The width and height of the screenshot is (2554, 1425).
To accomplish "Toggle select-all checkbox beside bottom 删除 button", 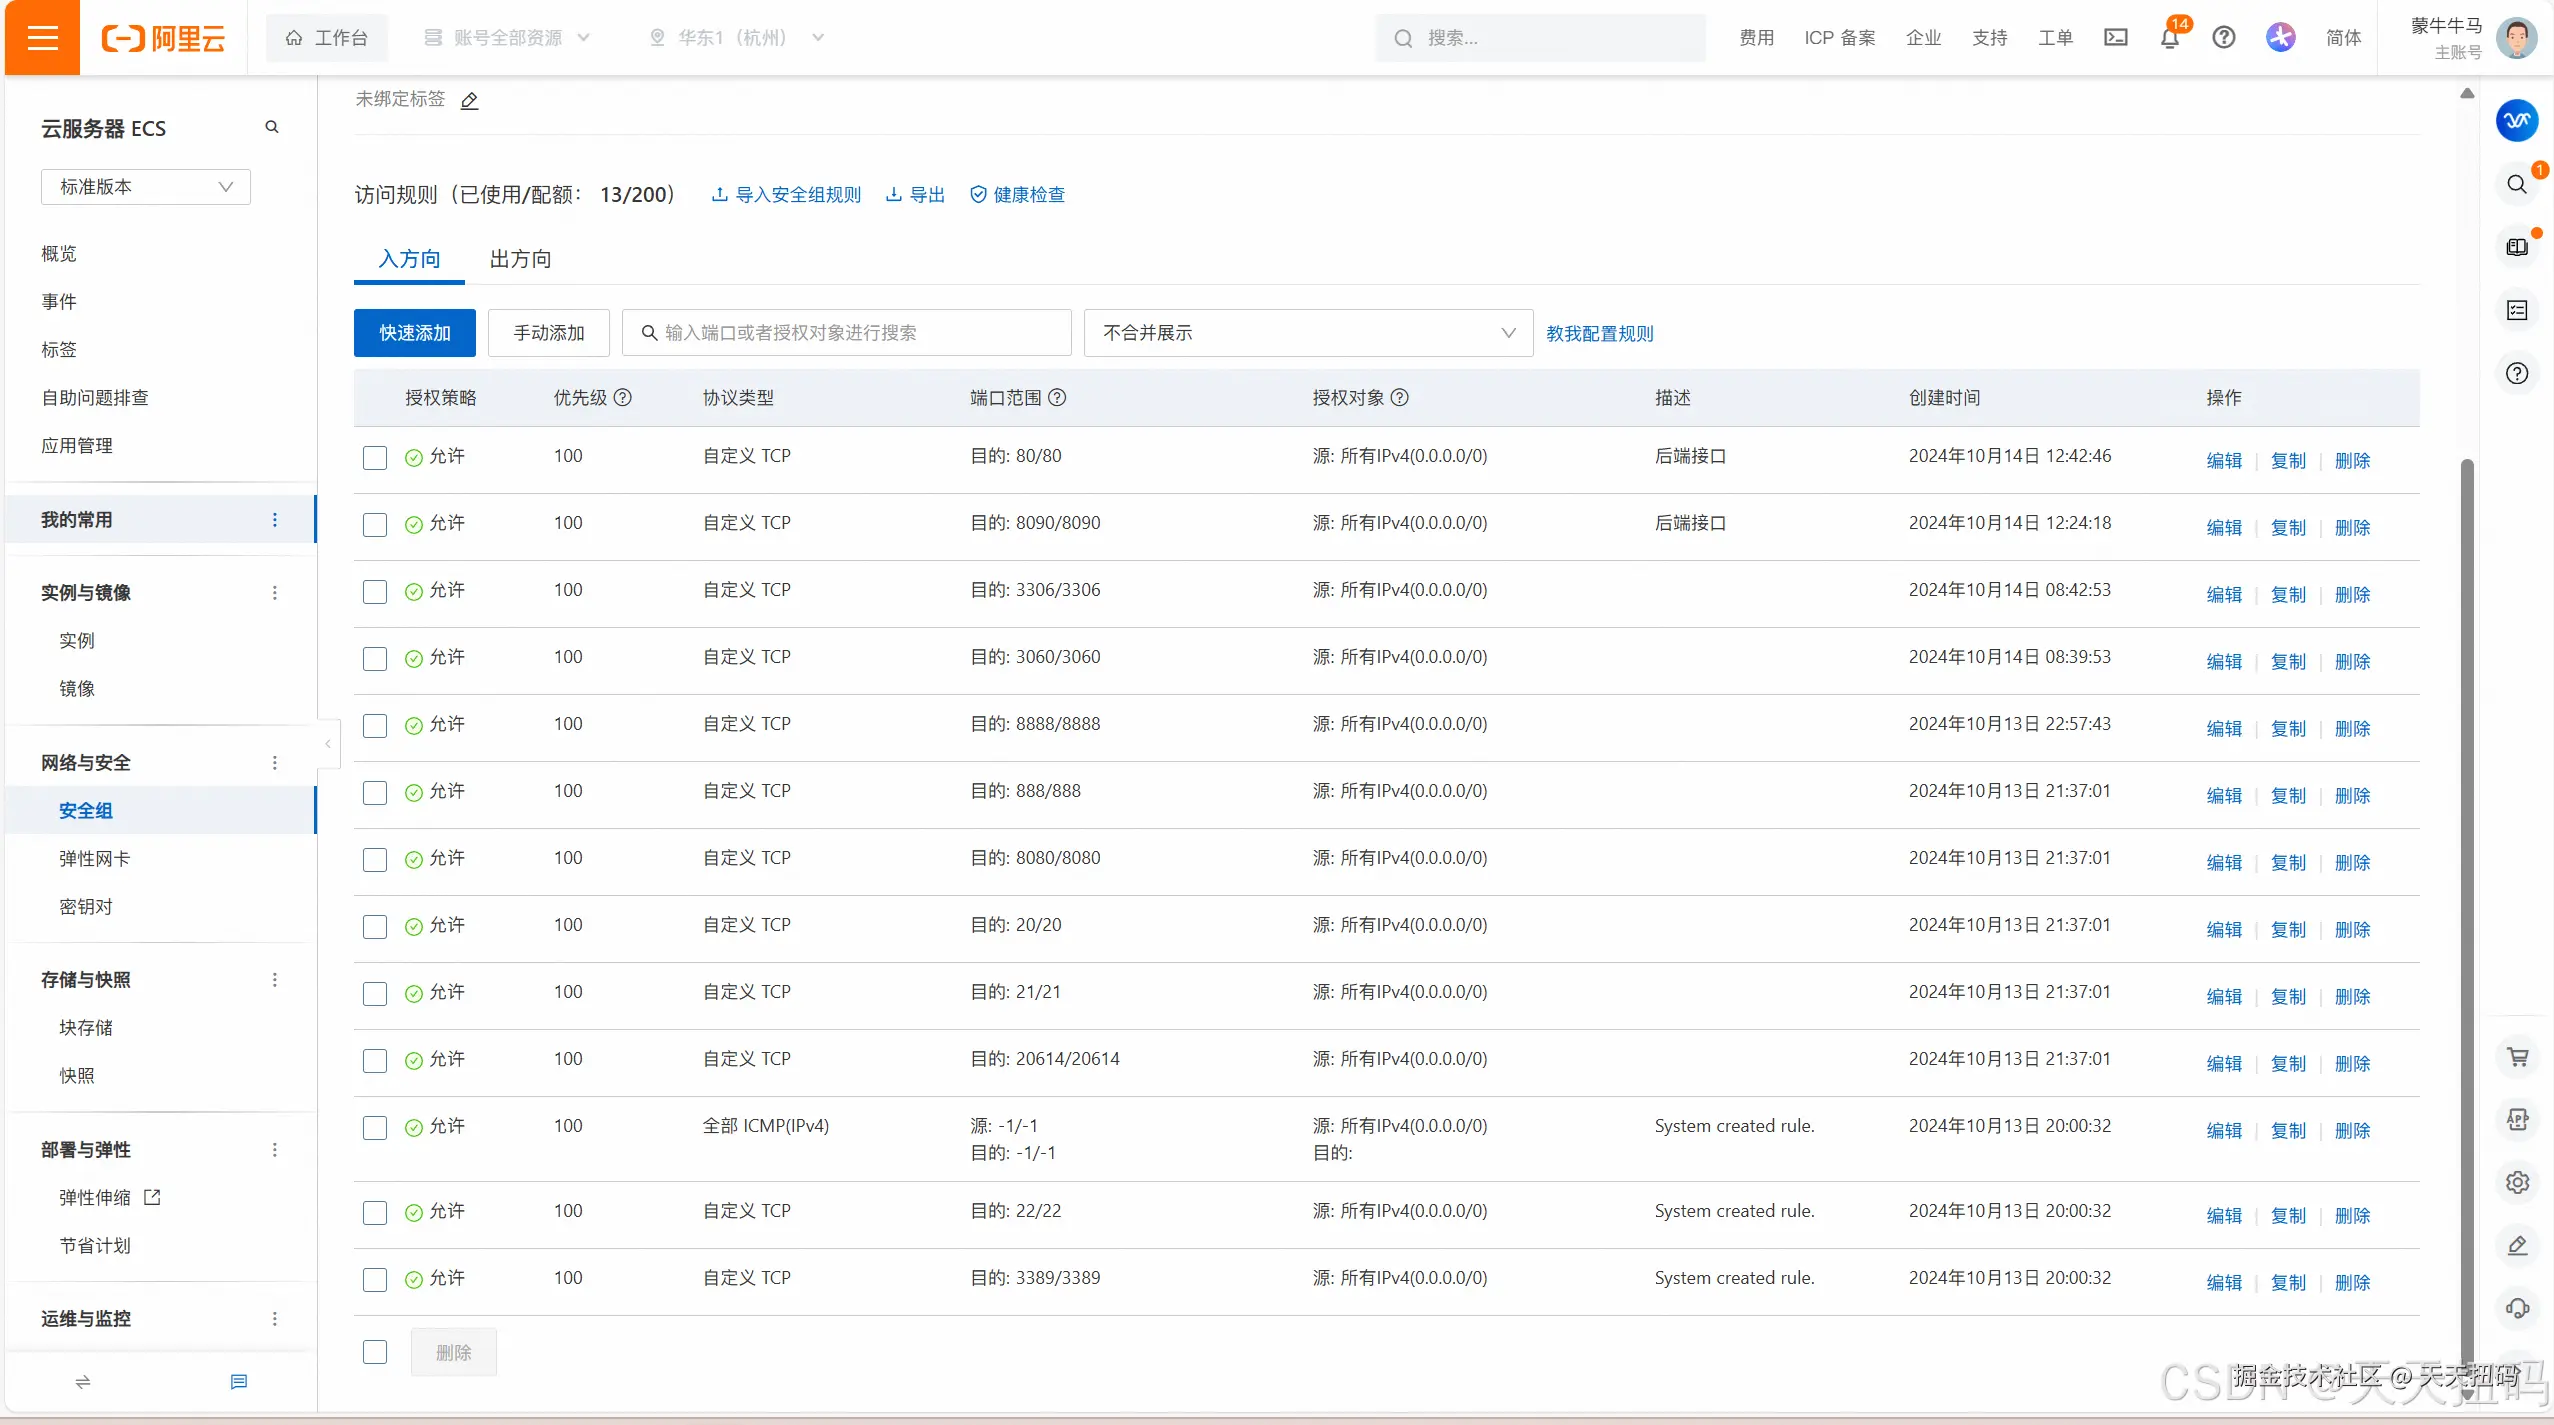I will [375, 1352].
